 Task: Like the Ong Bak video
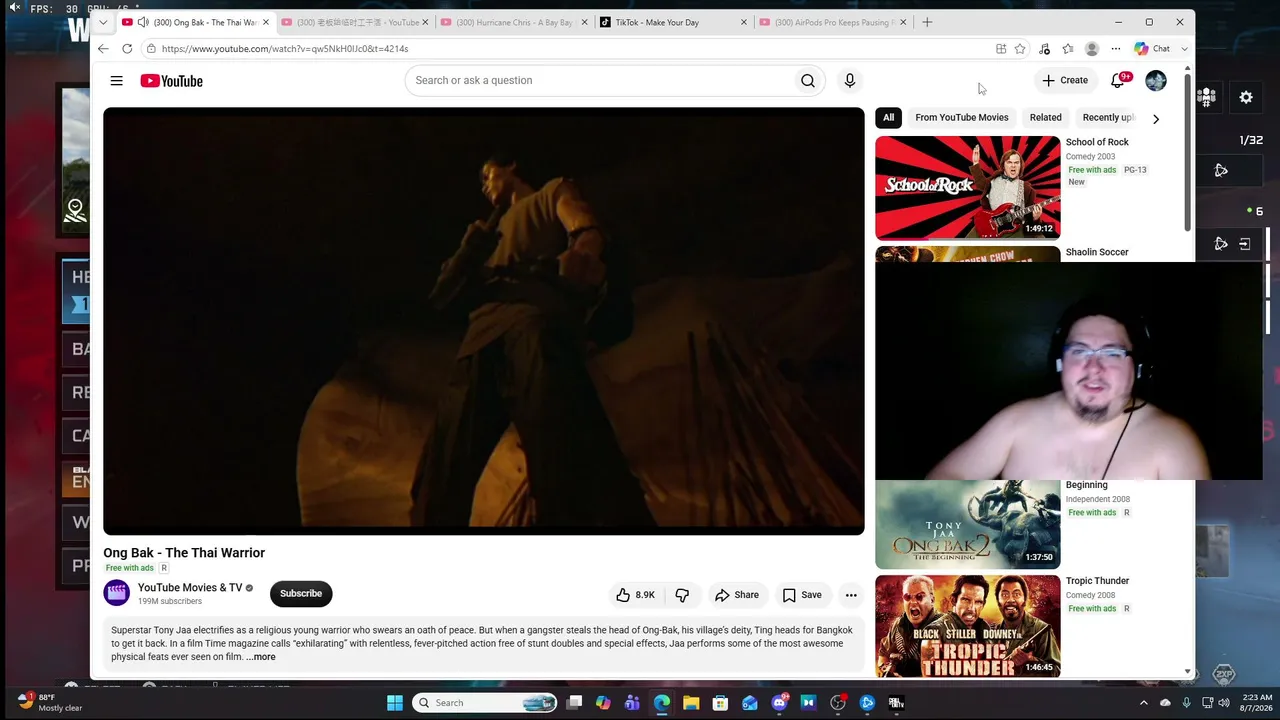click(635, 595)
